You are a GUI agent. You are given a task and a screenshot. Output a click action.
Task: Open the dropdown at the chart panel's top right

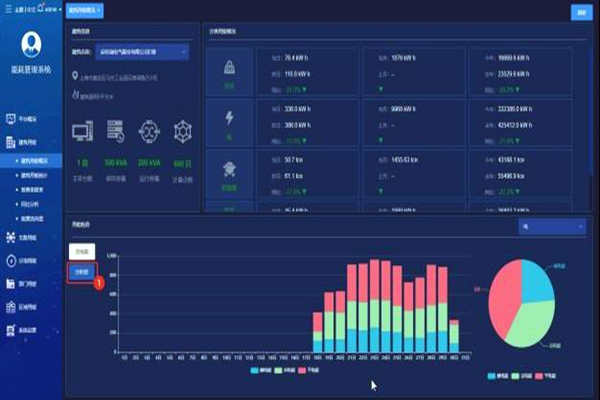(552, 227)
